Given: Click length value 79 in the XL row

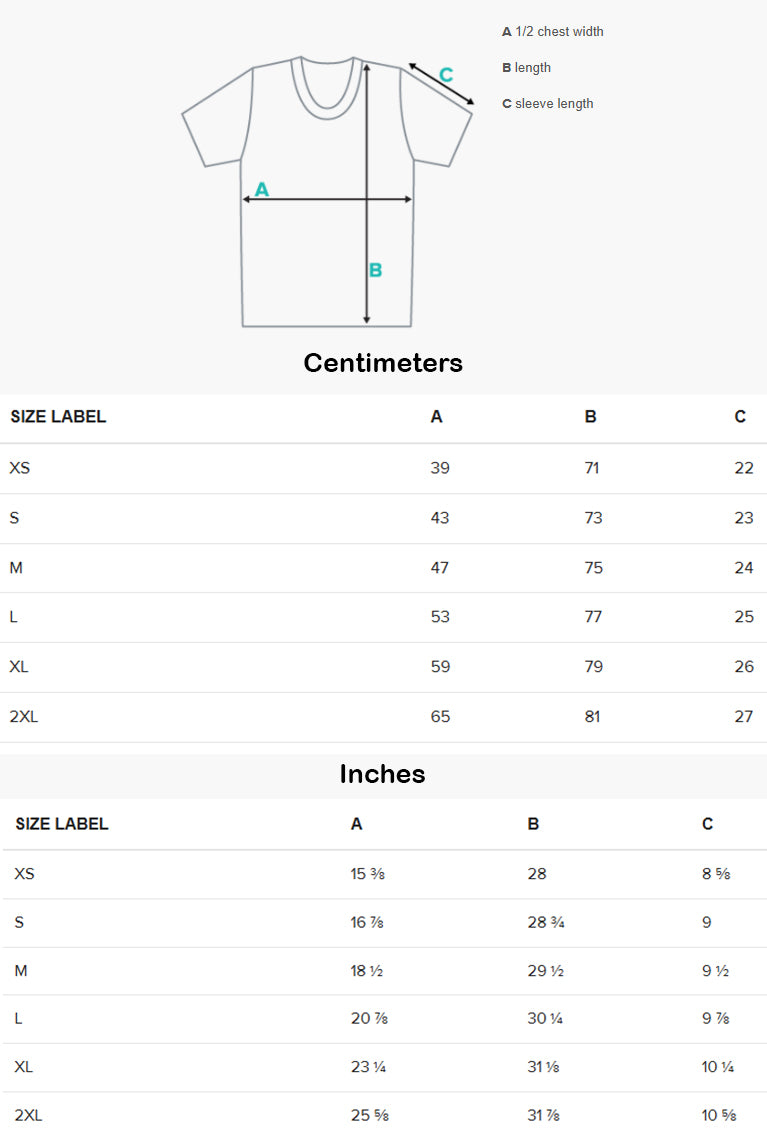Looking at the screenshot, I should 594,667.
